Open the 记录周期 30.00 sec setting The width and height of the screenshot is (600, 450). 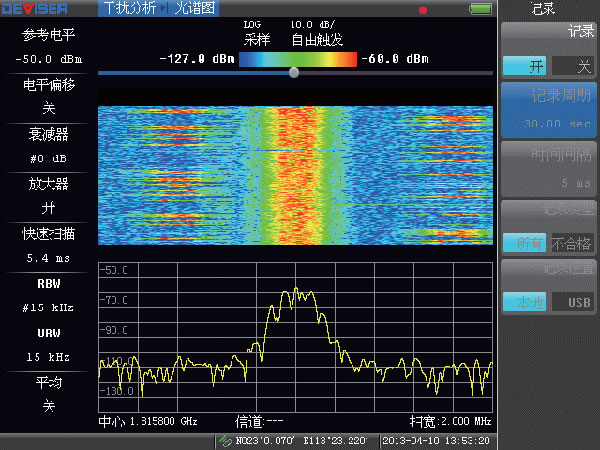point(547,110)
